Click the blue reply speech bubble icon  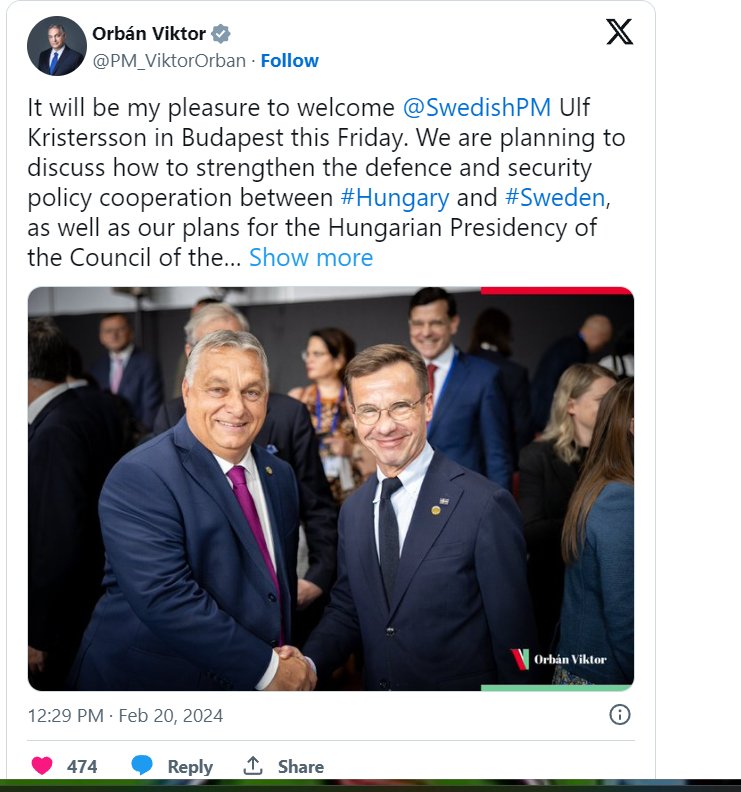(x=142, y=766)
